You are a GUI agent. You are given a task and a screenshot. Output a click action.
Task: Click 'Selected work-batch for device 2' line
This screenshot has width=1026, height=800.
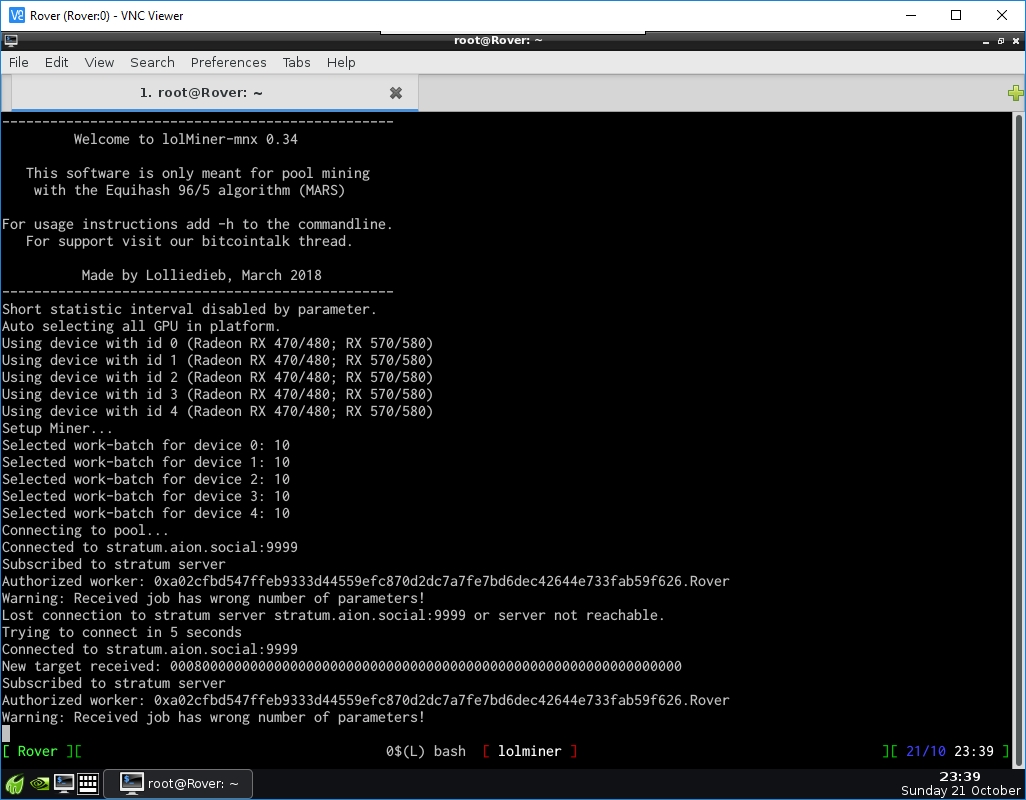tap(146, 479)
